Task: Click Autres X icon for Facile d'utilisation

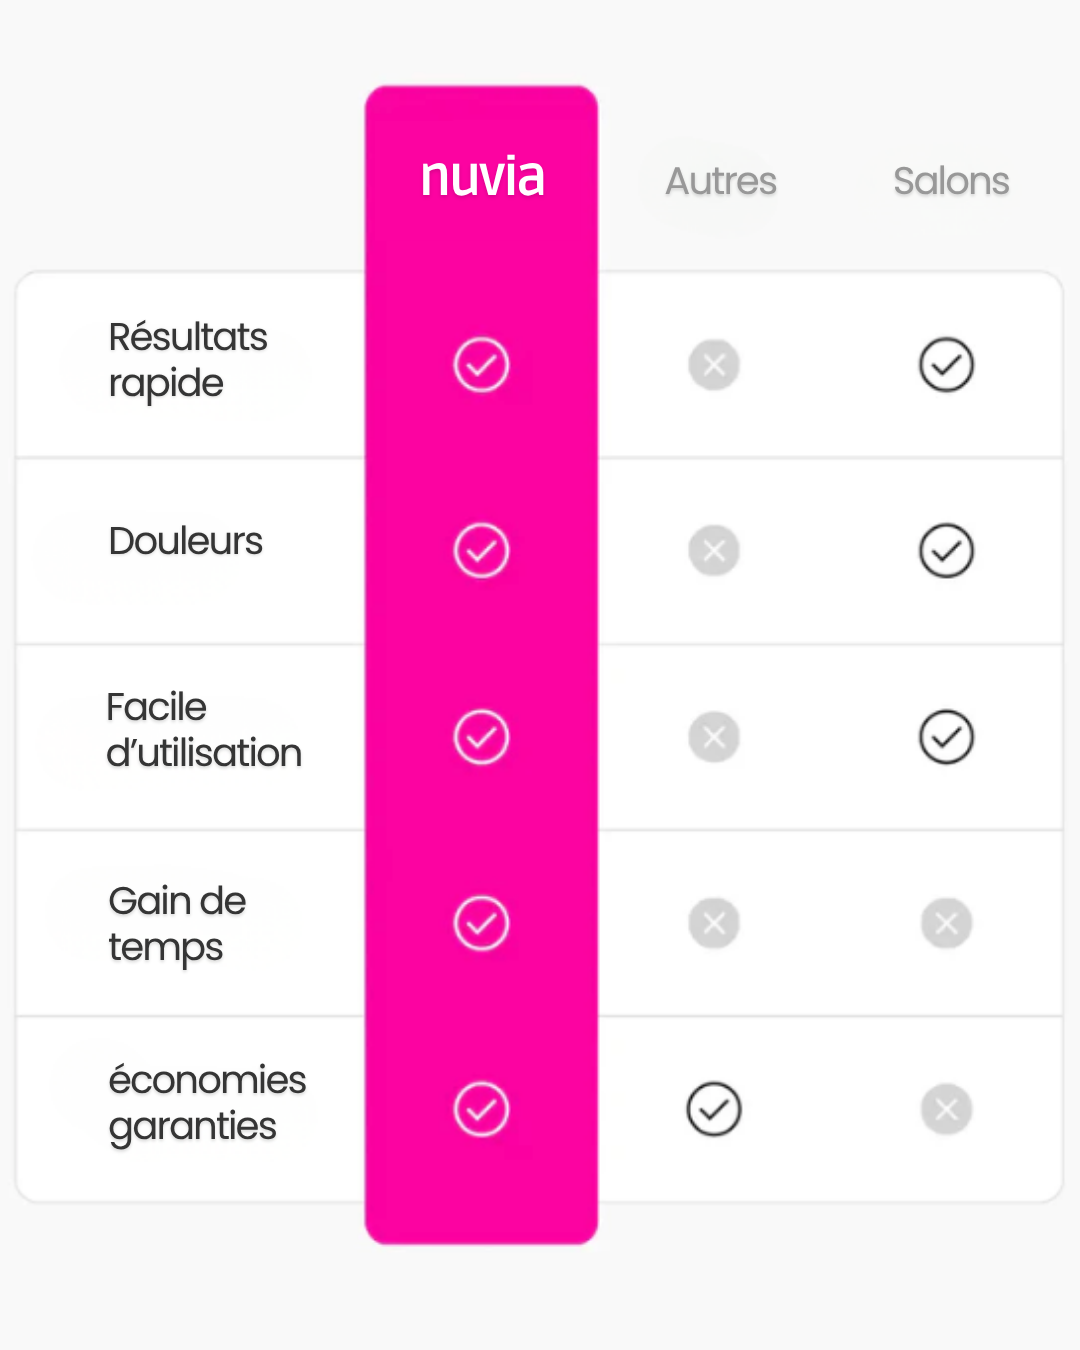Action: click(x=714, y=737)
